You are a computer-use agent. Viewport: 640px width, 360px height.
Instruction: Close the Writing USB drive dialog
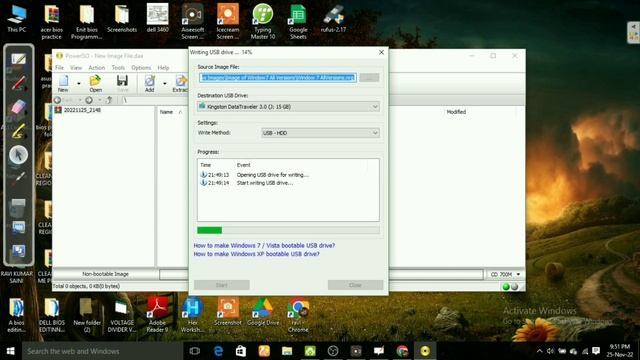(381, 52)
